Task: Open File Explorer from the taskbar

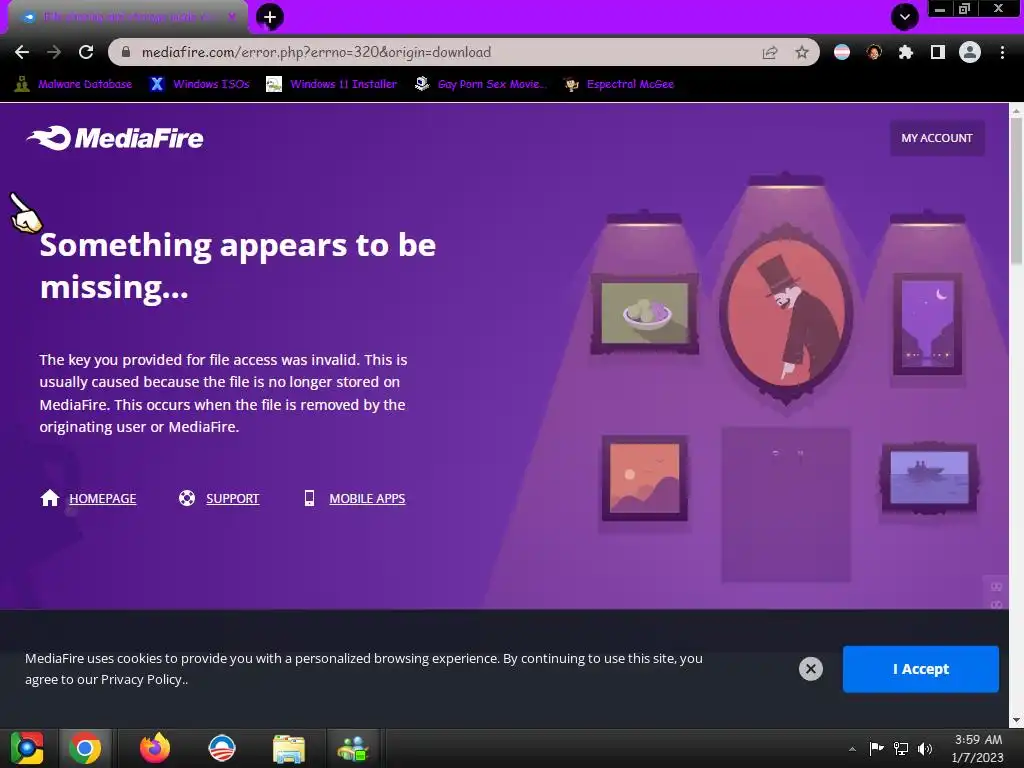Action: click(x=288, y=749)
